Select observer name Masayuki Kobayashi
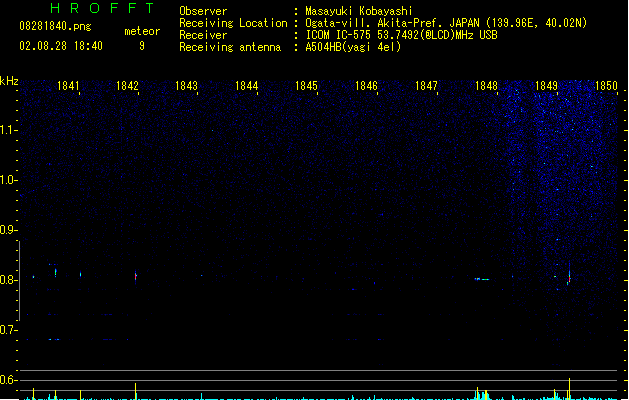629x400 pixels. (x=359, y=11)
